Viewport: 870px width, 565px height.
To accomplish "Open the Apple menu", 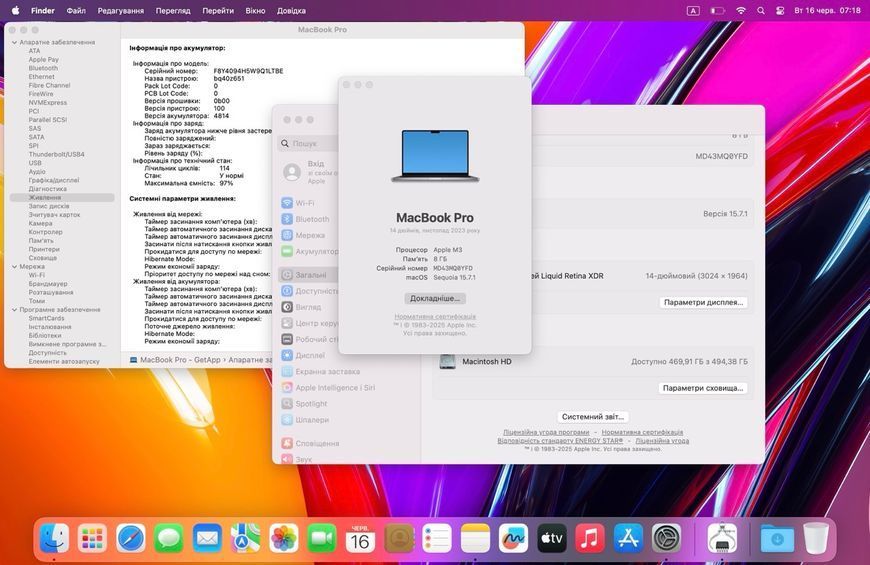I will 15,11.
